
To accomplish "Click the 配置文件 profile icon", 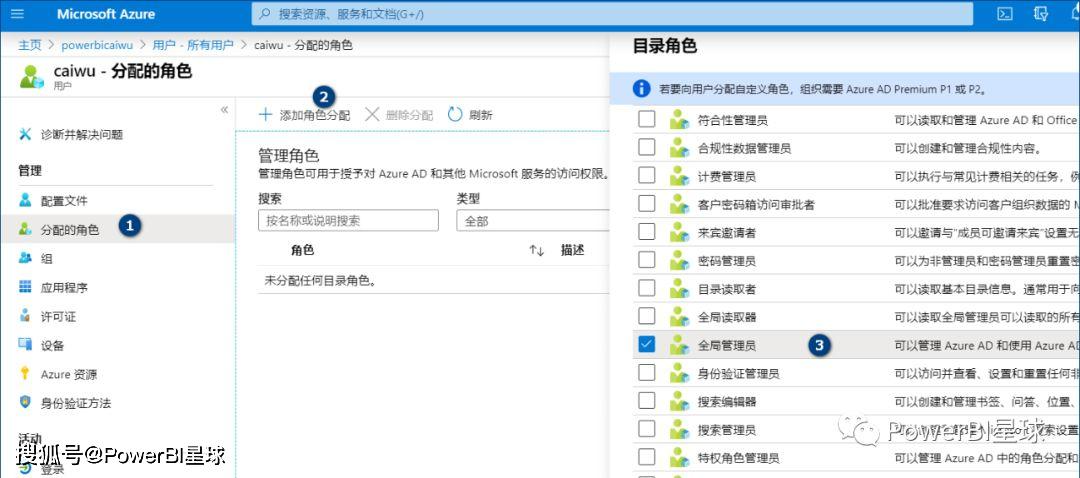I will tap(25, 200).
